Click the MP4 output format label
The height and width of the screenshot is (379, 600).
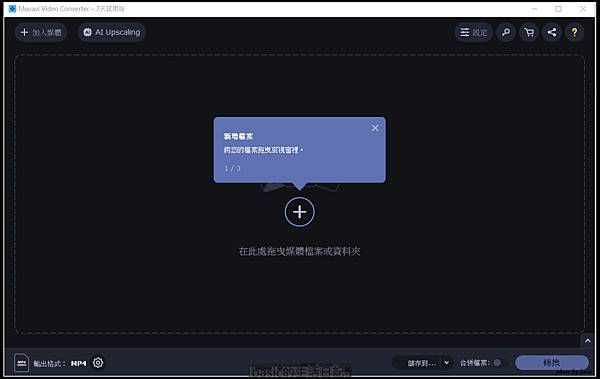[78, 363]
